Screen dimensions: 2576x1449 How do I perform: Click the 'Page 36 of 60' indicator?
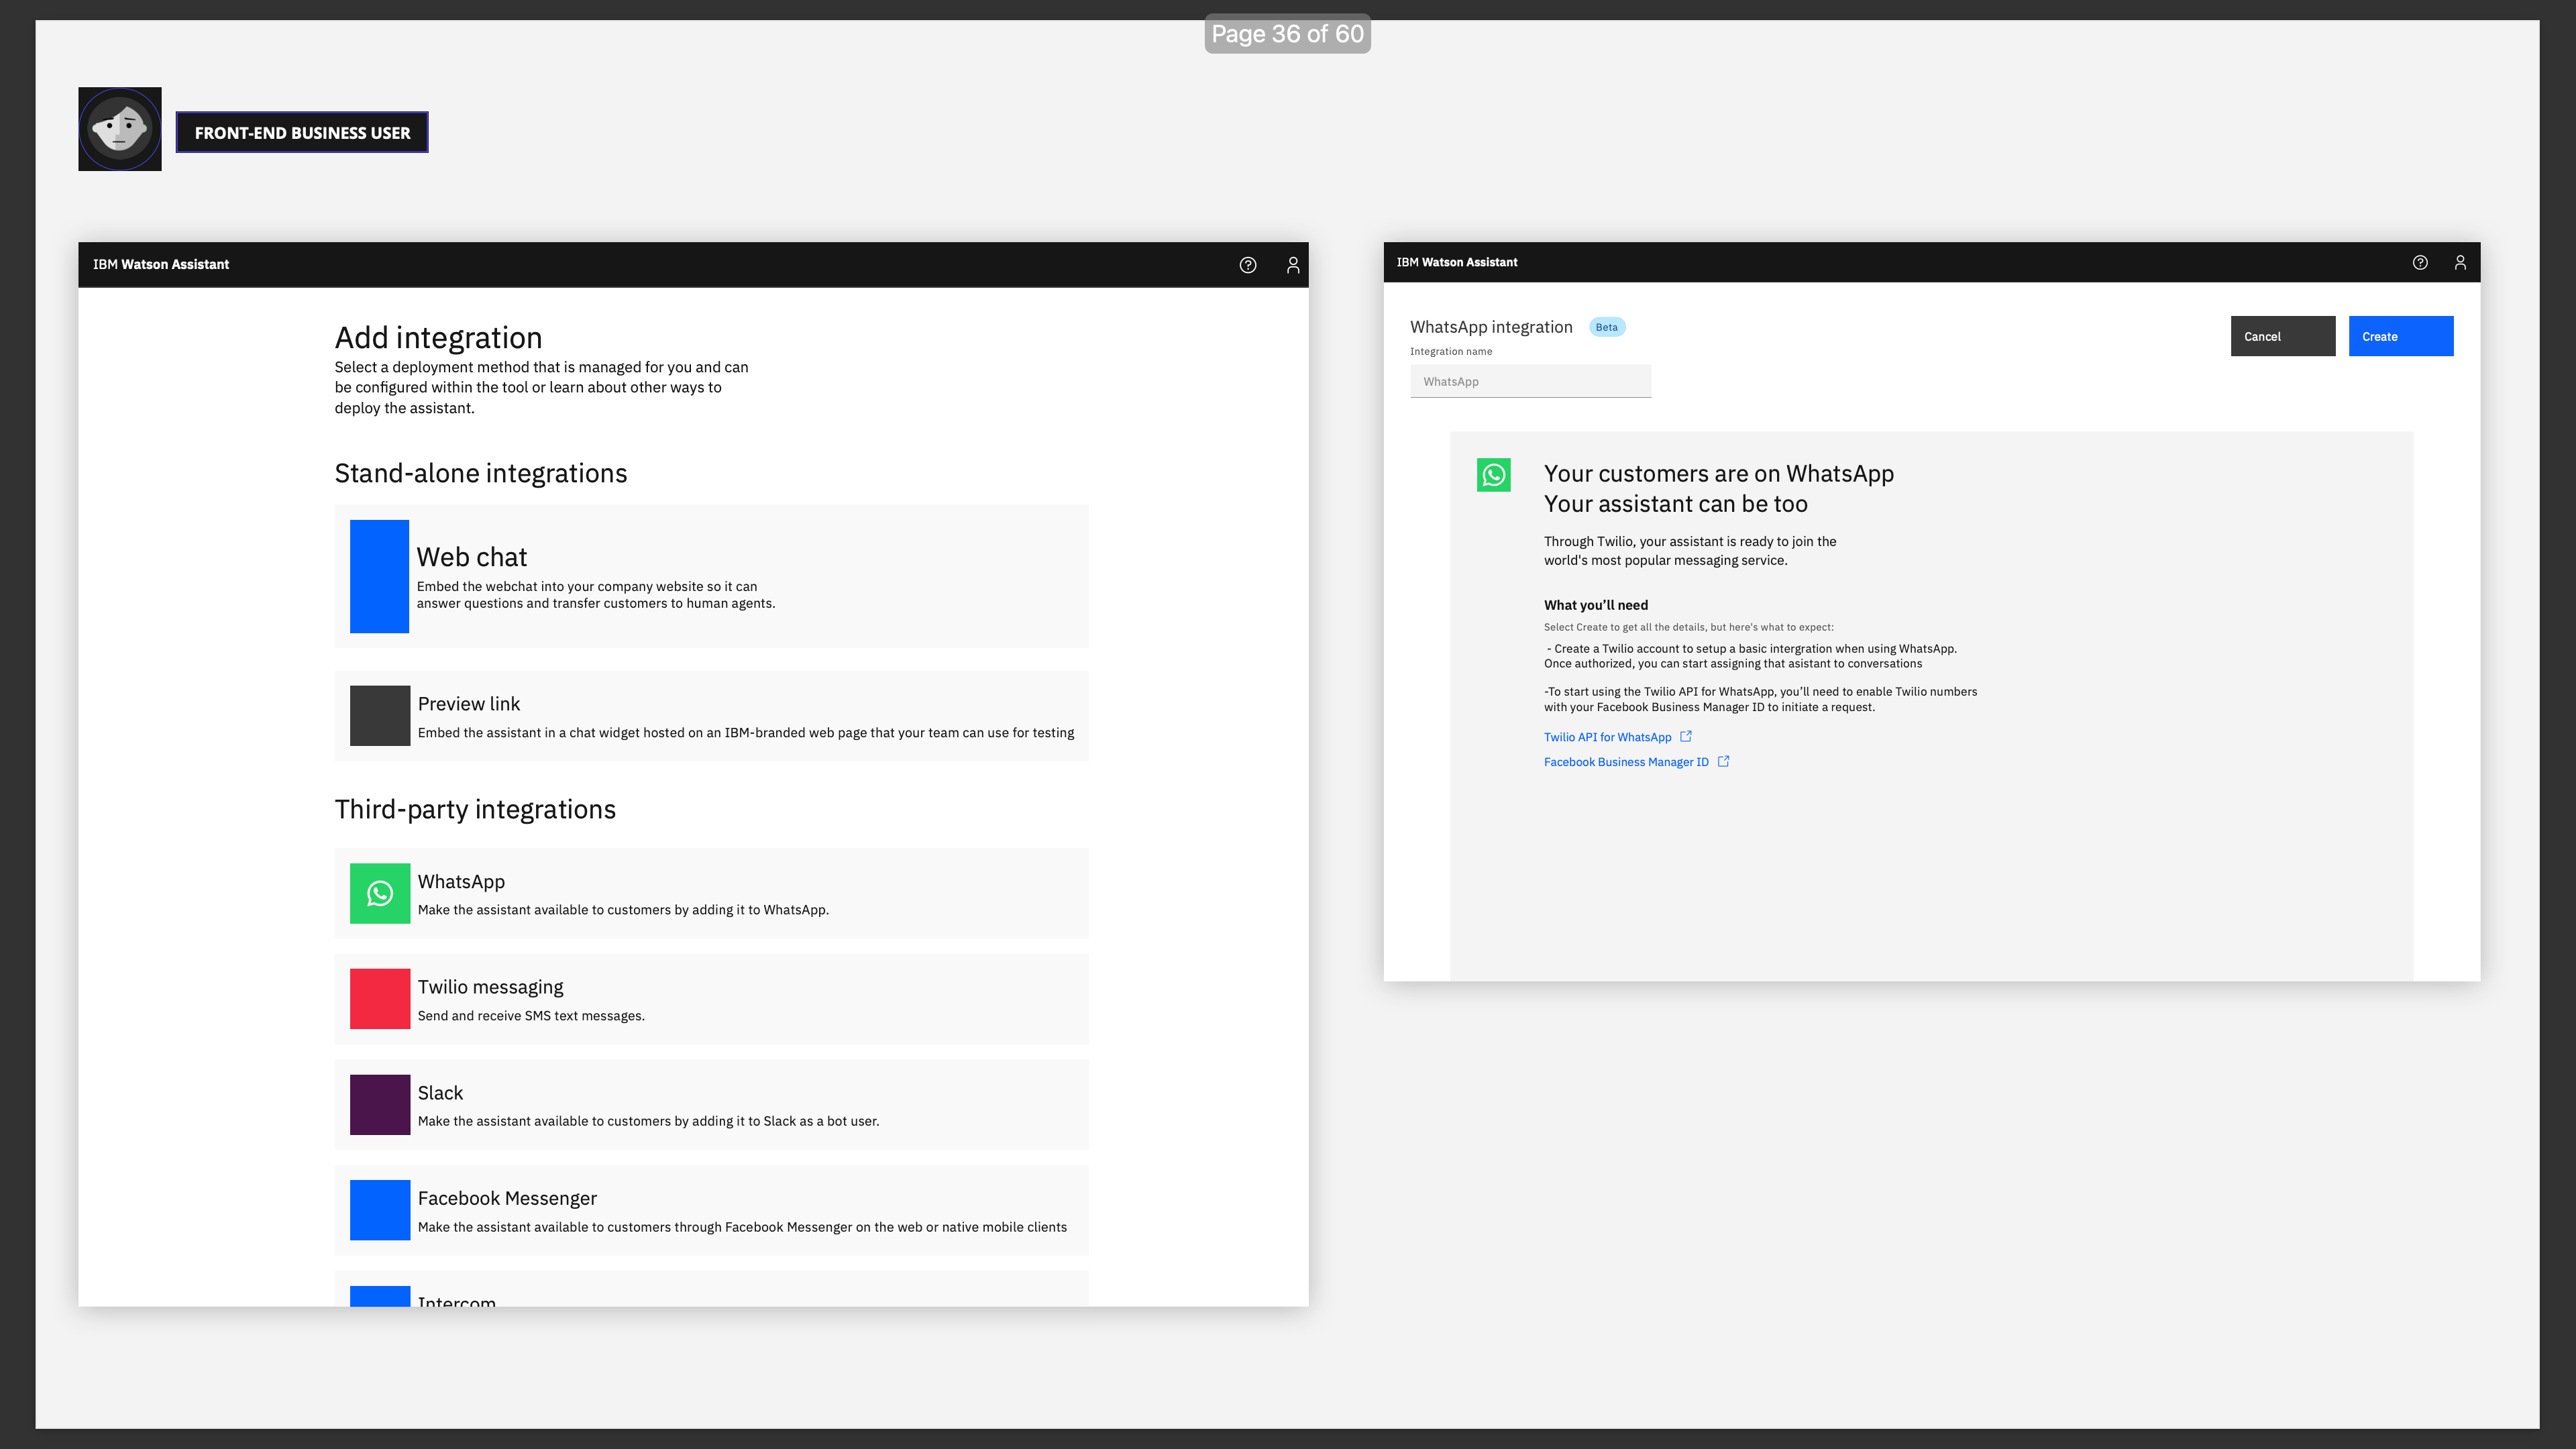click(x=1287, y=34)
